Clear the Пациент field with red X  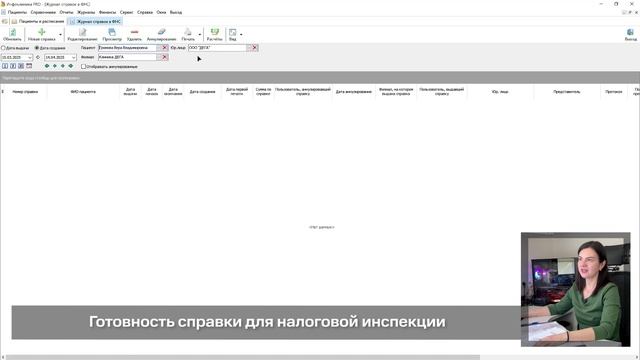(x=165, y=48)
